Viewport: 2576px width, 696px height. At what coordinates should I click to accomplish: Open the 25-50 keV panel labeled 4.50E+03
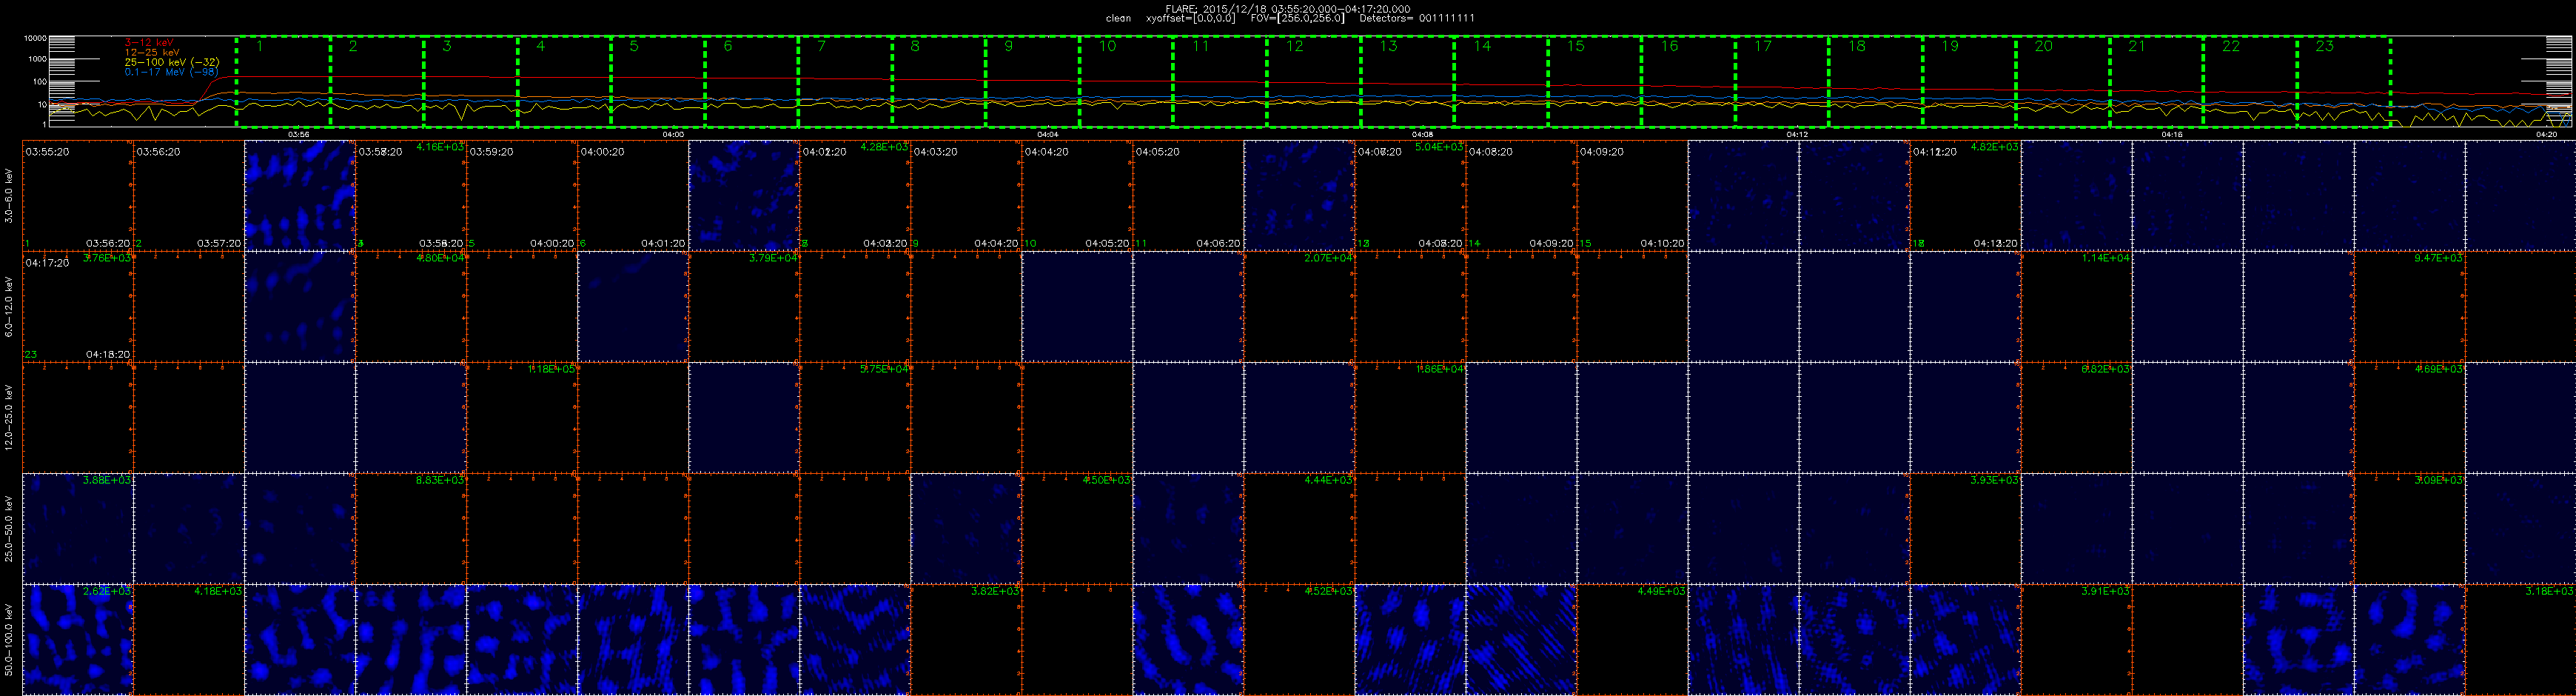click(x=1077, y=529)
